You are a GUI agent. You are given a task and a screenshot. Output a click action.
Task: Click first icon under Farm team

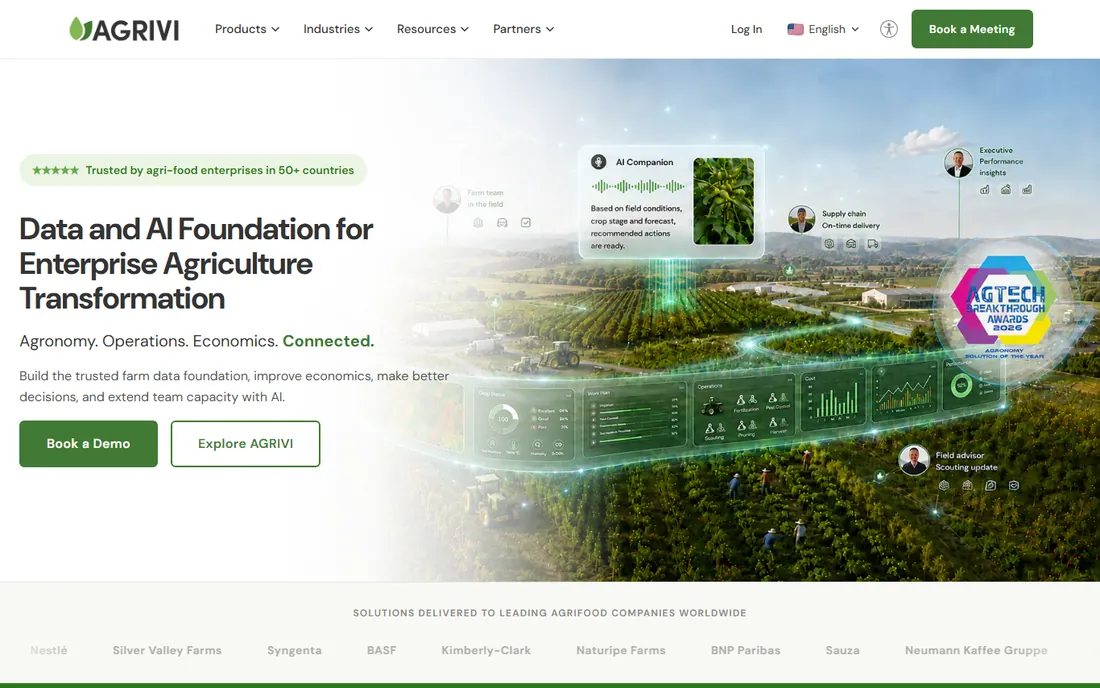click(x=478, y=222)
